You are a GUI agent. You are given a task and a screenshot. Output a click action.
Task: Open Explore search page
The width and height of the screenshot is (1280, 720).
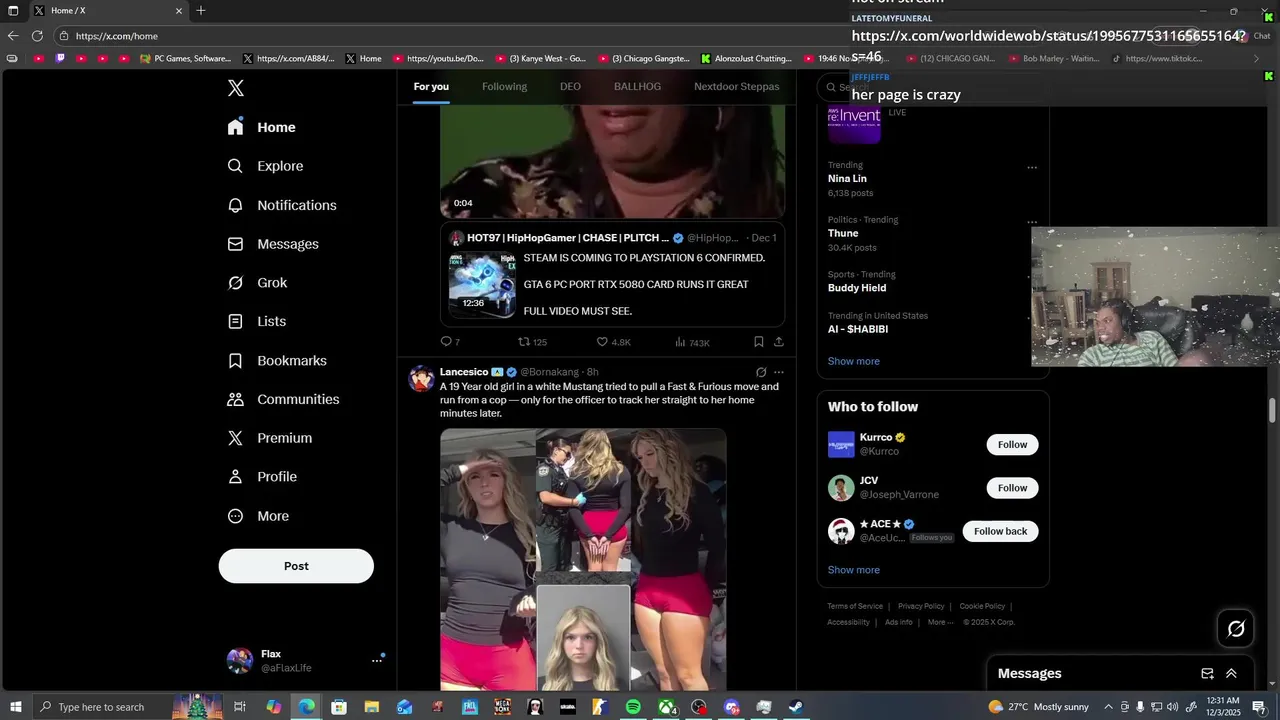(265, 166)
